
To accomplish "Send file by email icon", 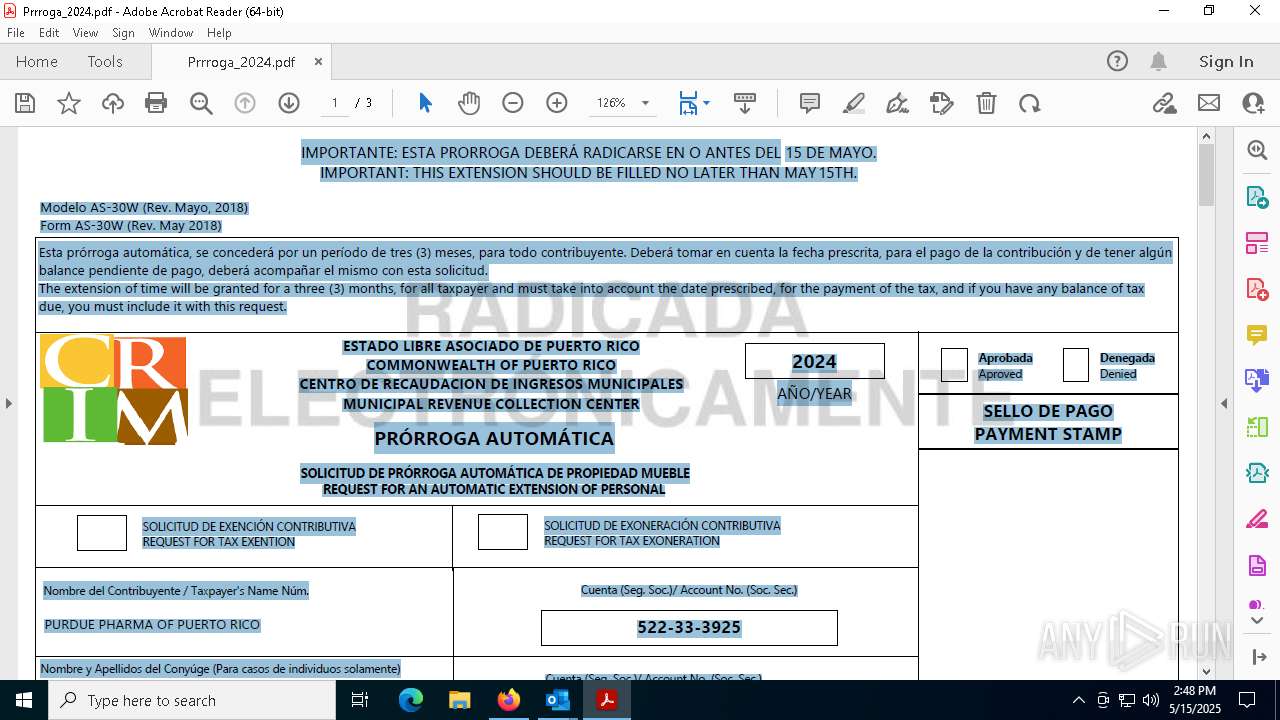I will [x=1209, y=103].
